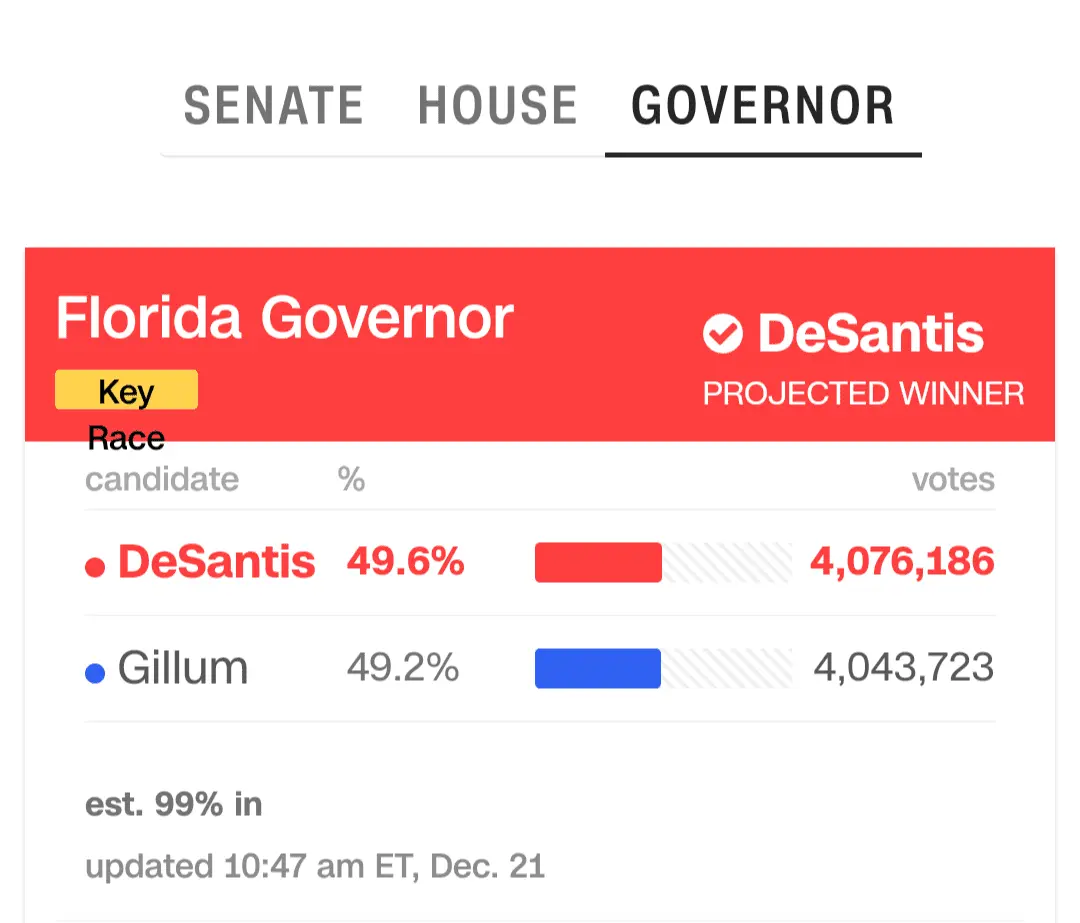This screenshot has width=1080, height=923.
Task: Click the DeSantis projected winner name
Action: pyautogui.click(x=870, y=334)
